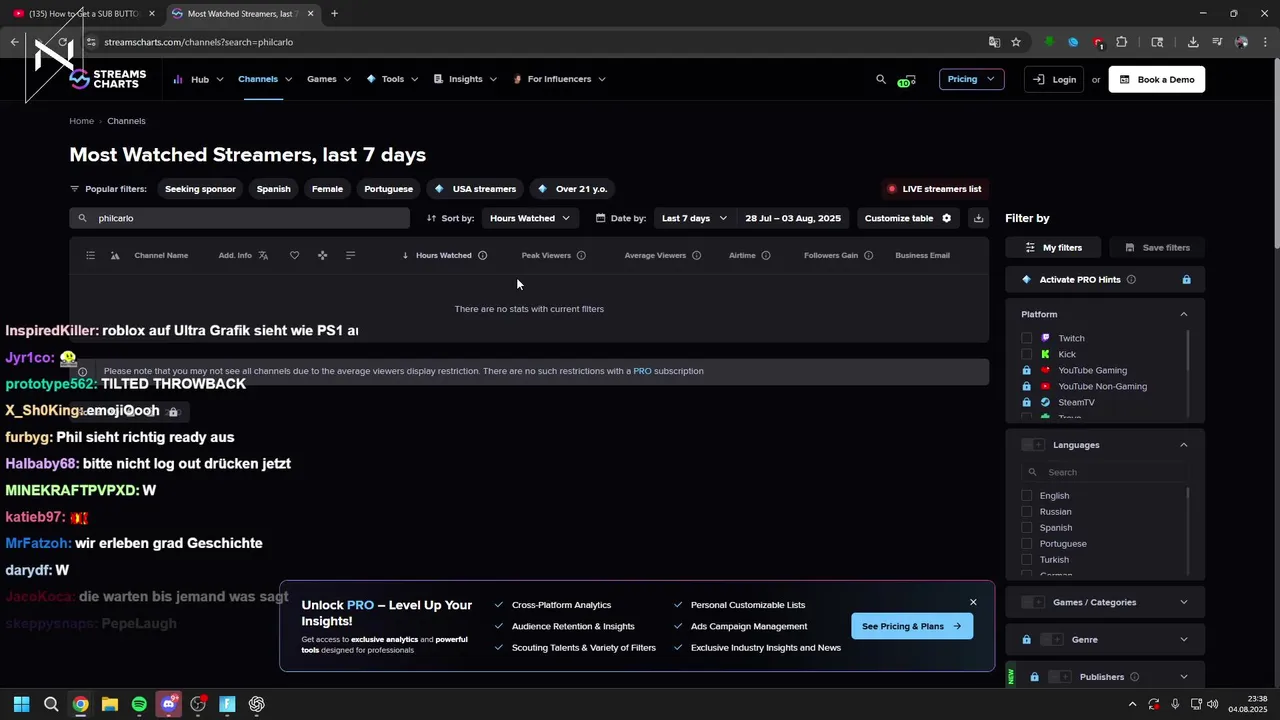The width and height of the screenshot is (1280, 720).
Task: Click See Pricing & Plans button
Action: point(912,626)
